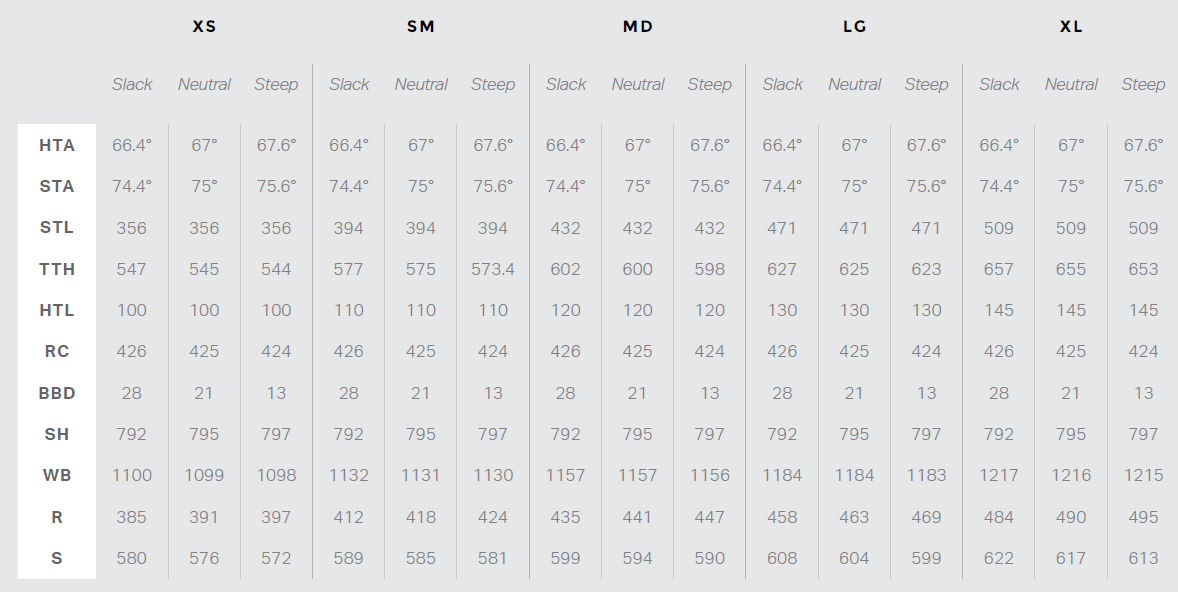1178x592 pixels.
Task: Click the MD size heading
Action: point(638,26)
